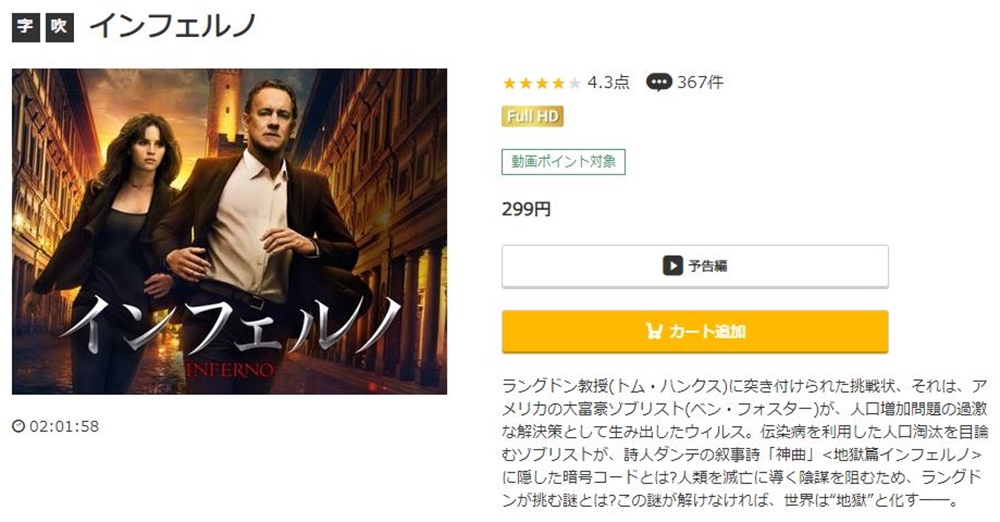Click the 吹 dubbed badge icon
Image resolution: width=1000 pixels, height=522 pixels.
click(x=59, y=27)
